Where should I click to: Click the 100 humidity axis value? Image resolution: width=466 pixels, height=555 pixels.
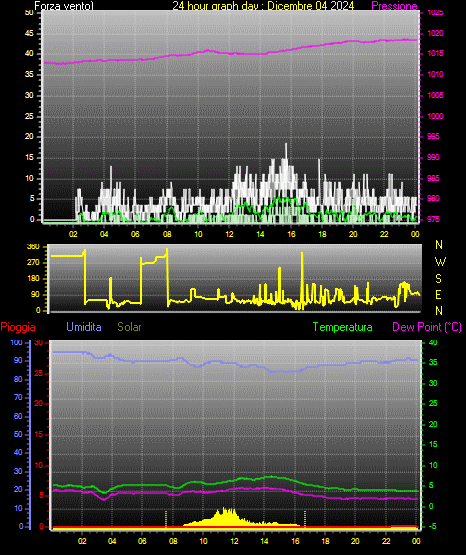click(16, 343)
